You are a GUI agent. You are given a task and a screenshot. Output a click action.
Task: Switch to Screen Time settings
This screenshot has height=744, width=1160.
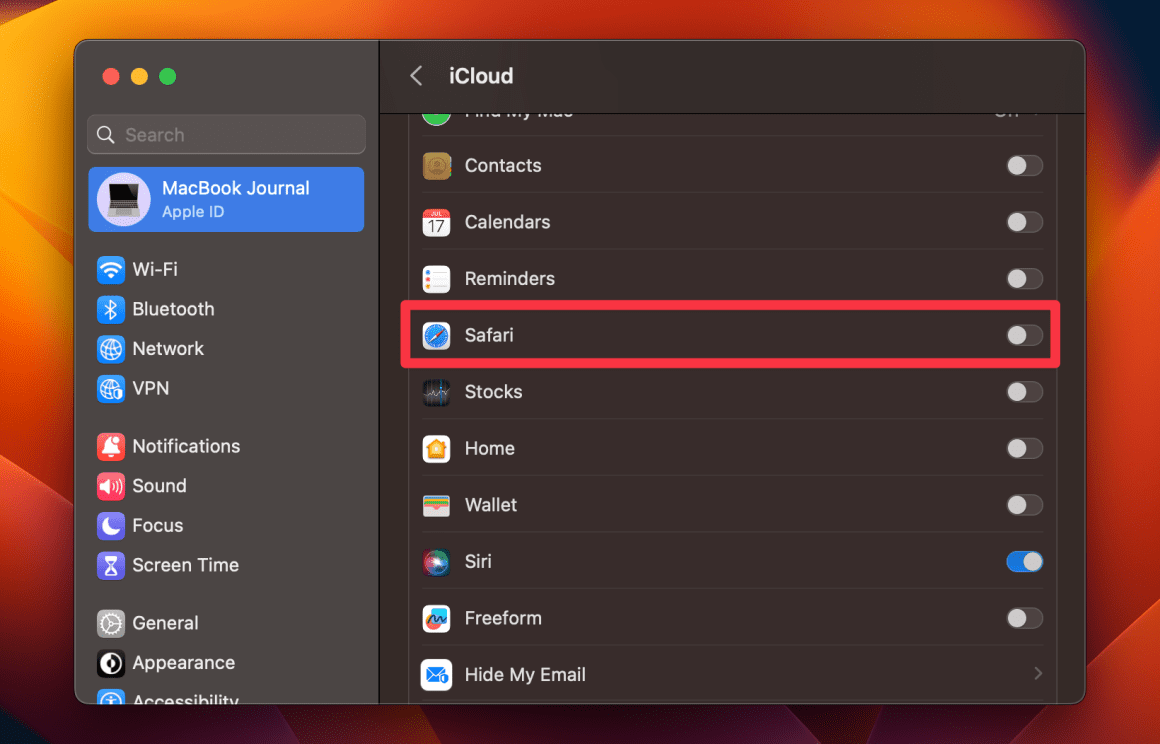click(185, 565)
